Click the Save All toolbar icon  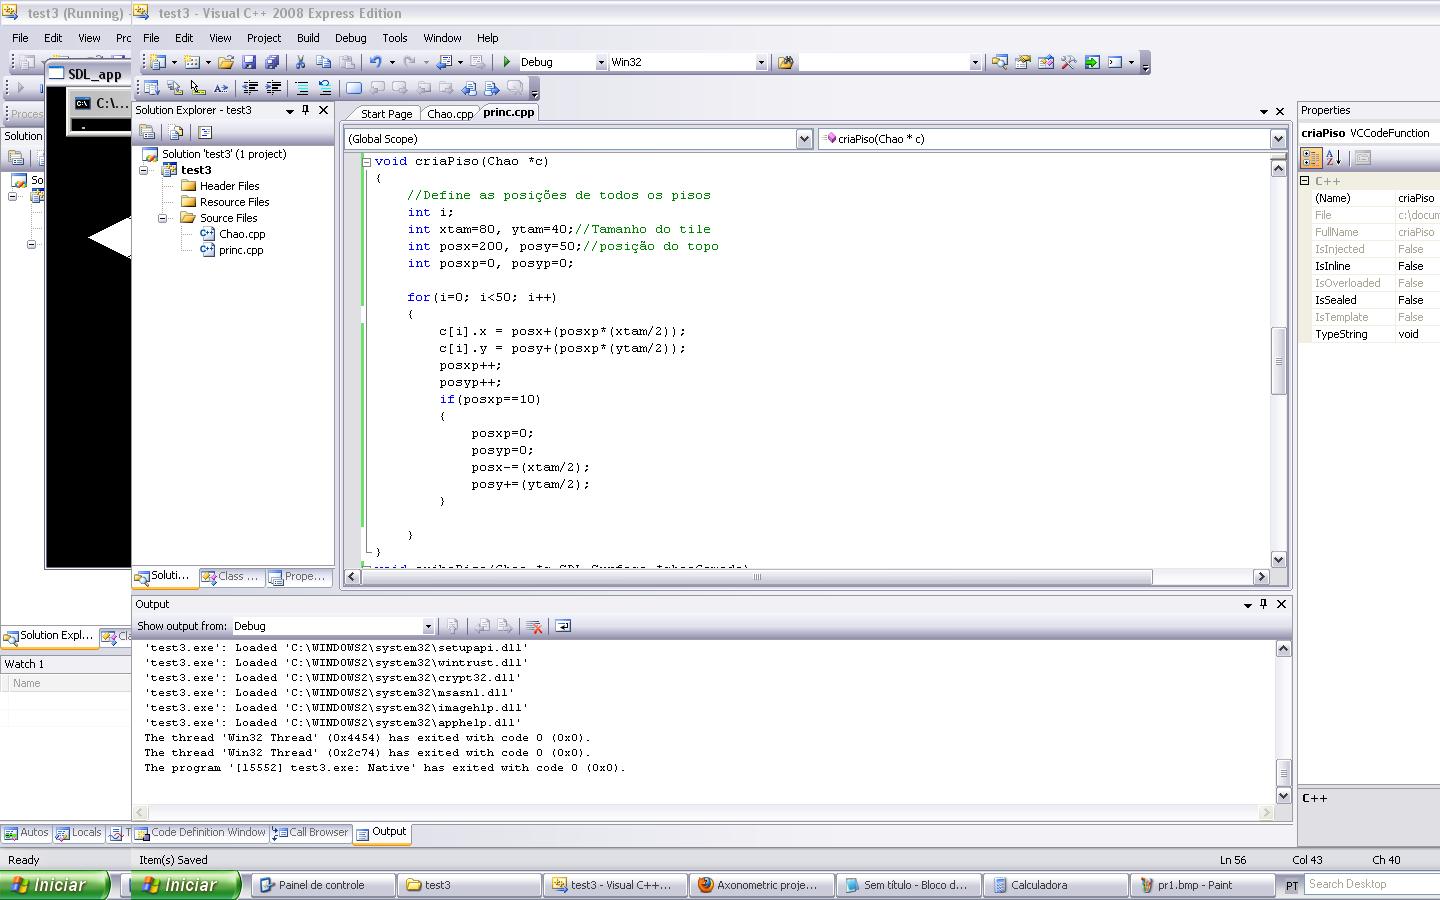pos(272,62)
